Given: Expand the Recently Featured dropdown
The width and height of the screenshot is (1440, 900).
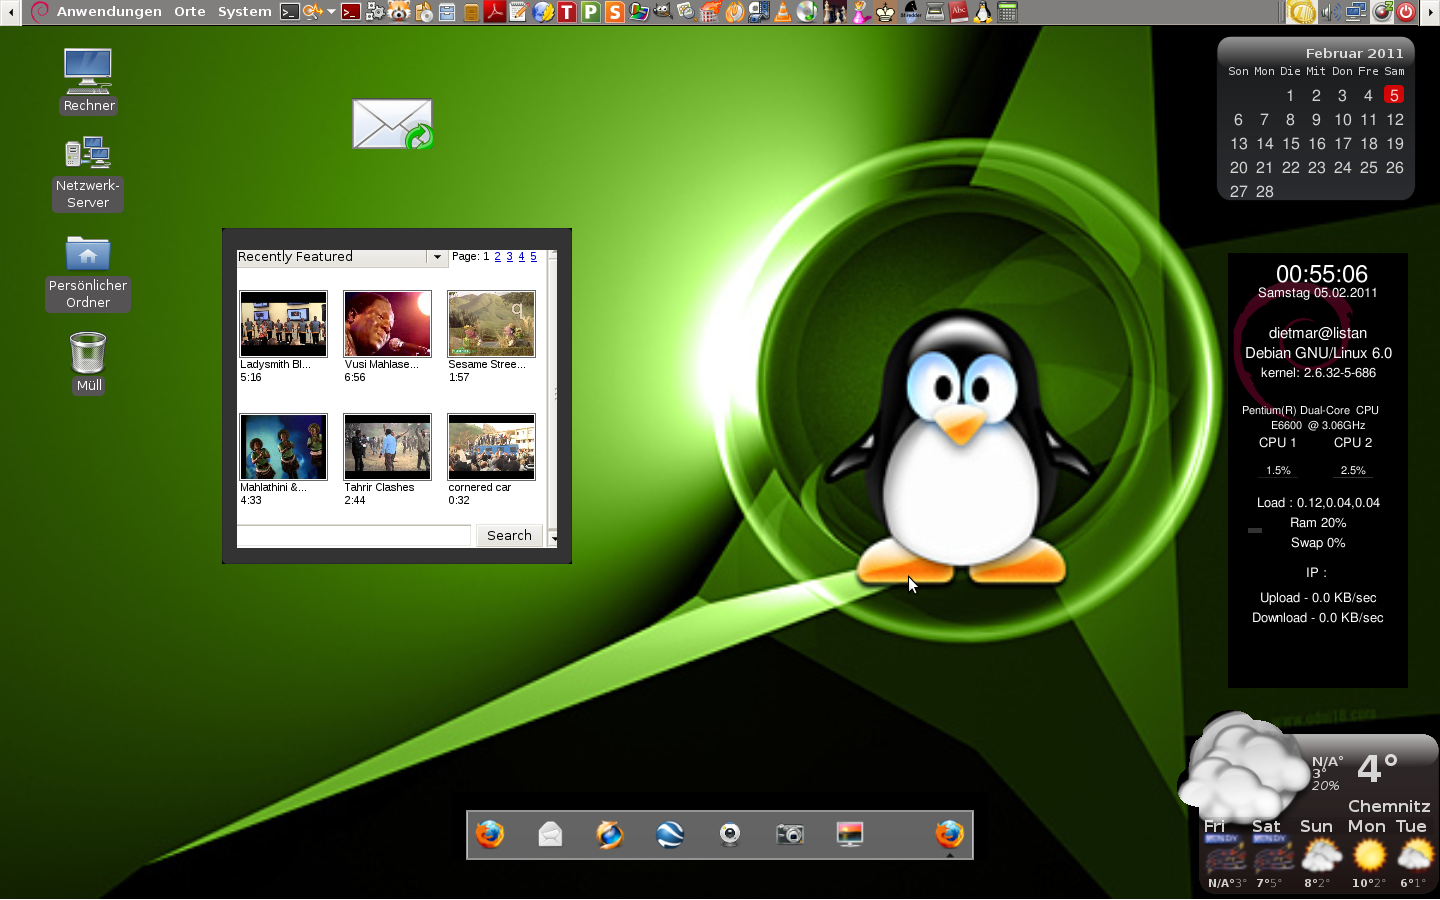Looking at the screenshot, I should [x=437, y=257].
